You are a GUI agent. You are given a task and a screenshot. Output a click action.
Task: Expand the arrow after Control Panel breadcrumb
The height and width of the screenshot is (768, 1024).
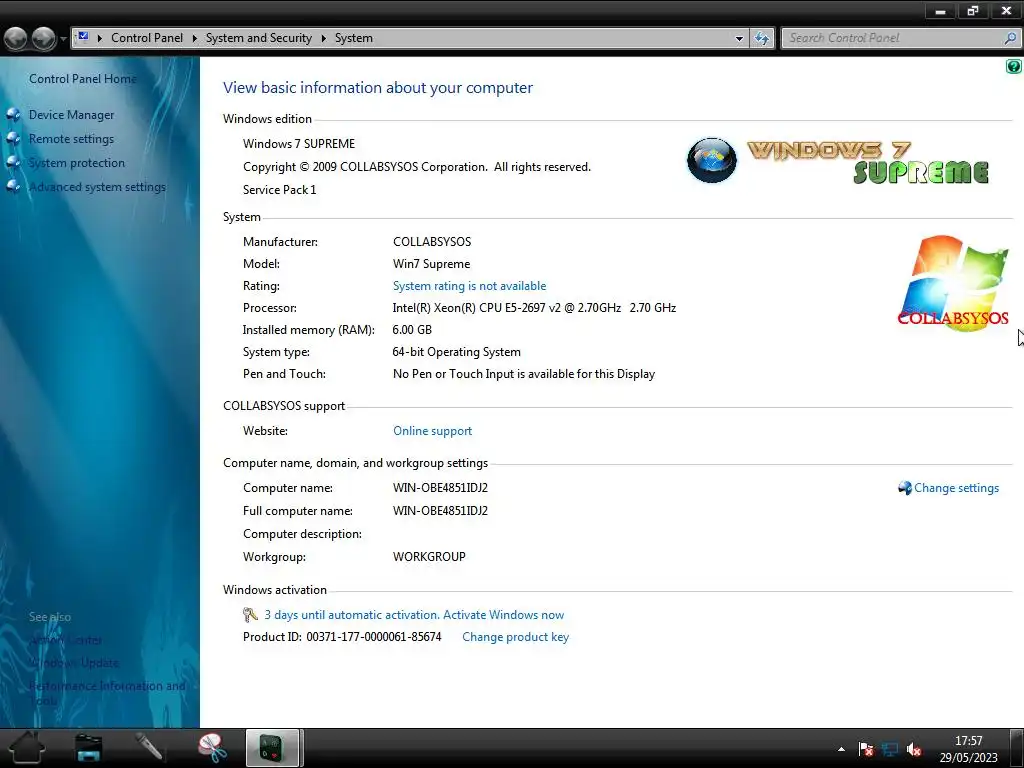click(195, 38)
